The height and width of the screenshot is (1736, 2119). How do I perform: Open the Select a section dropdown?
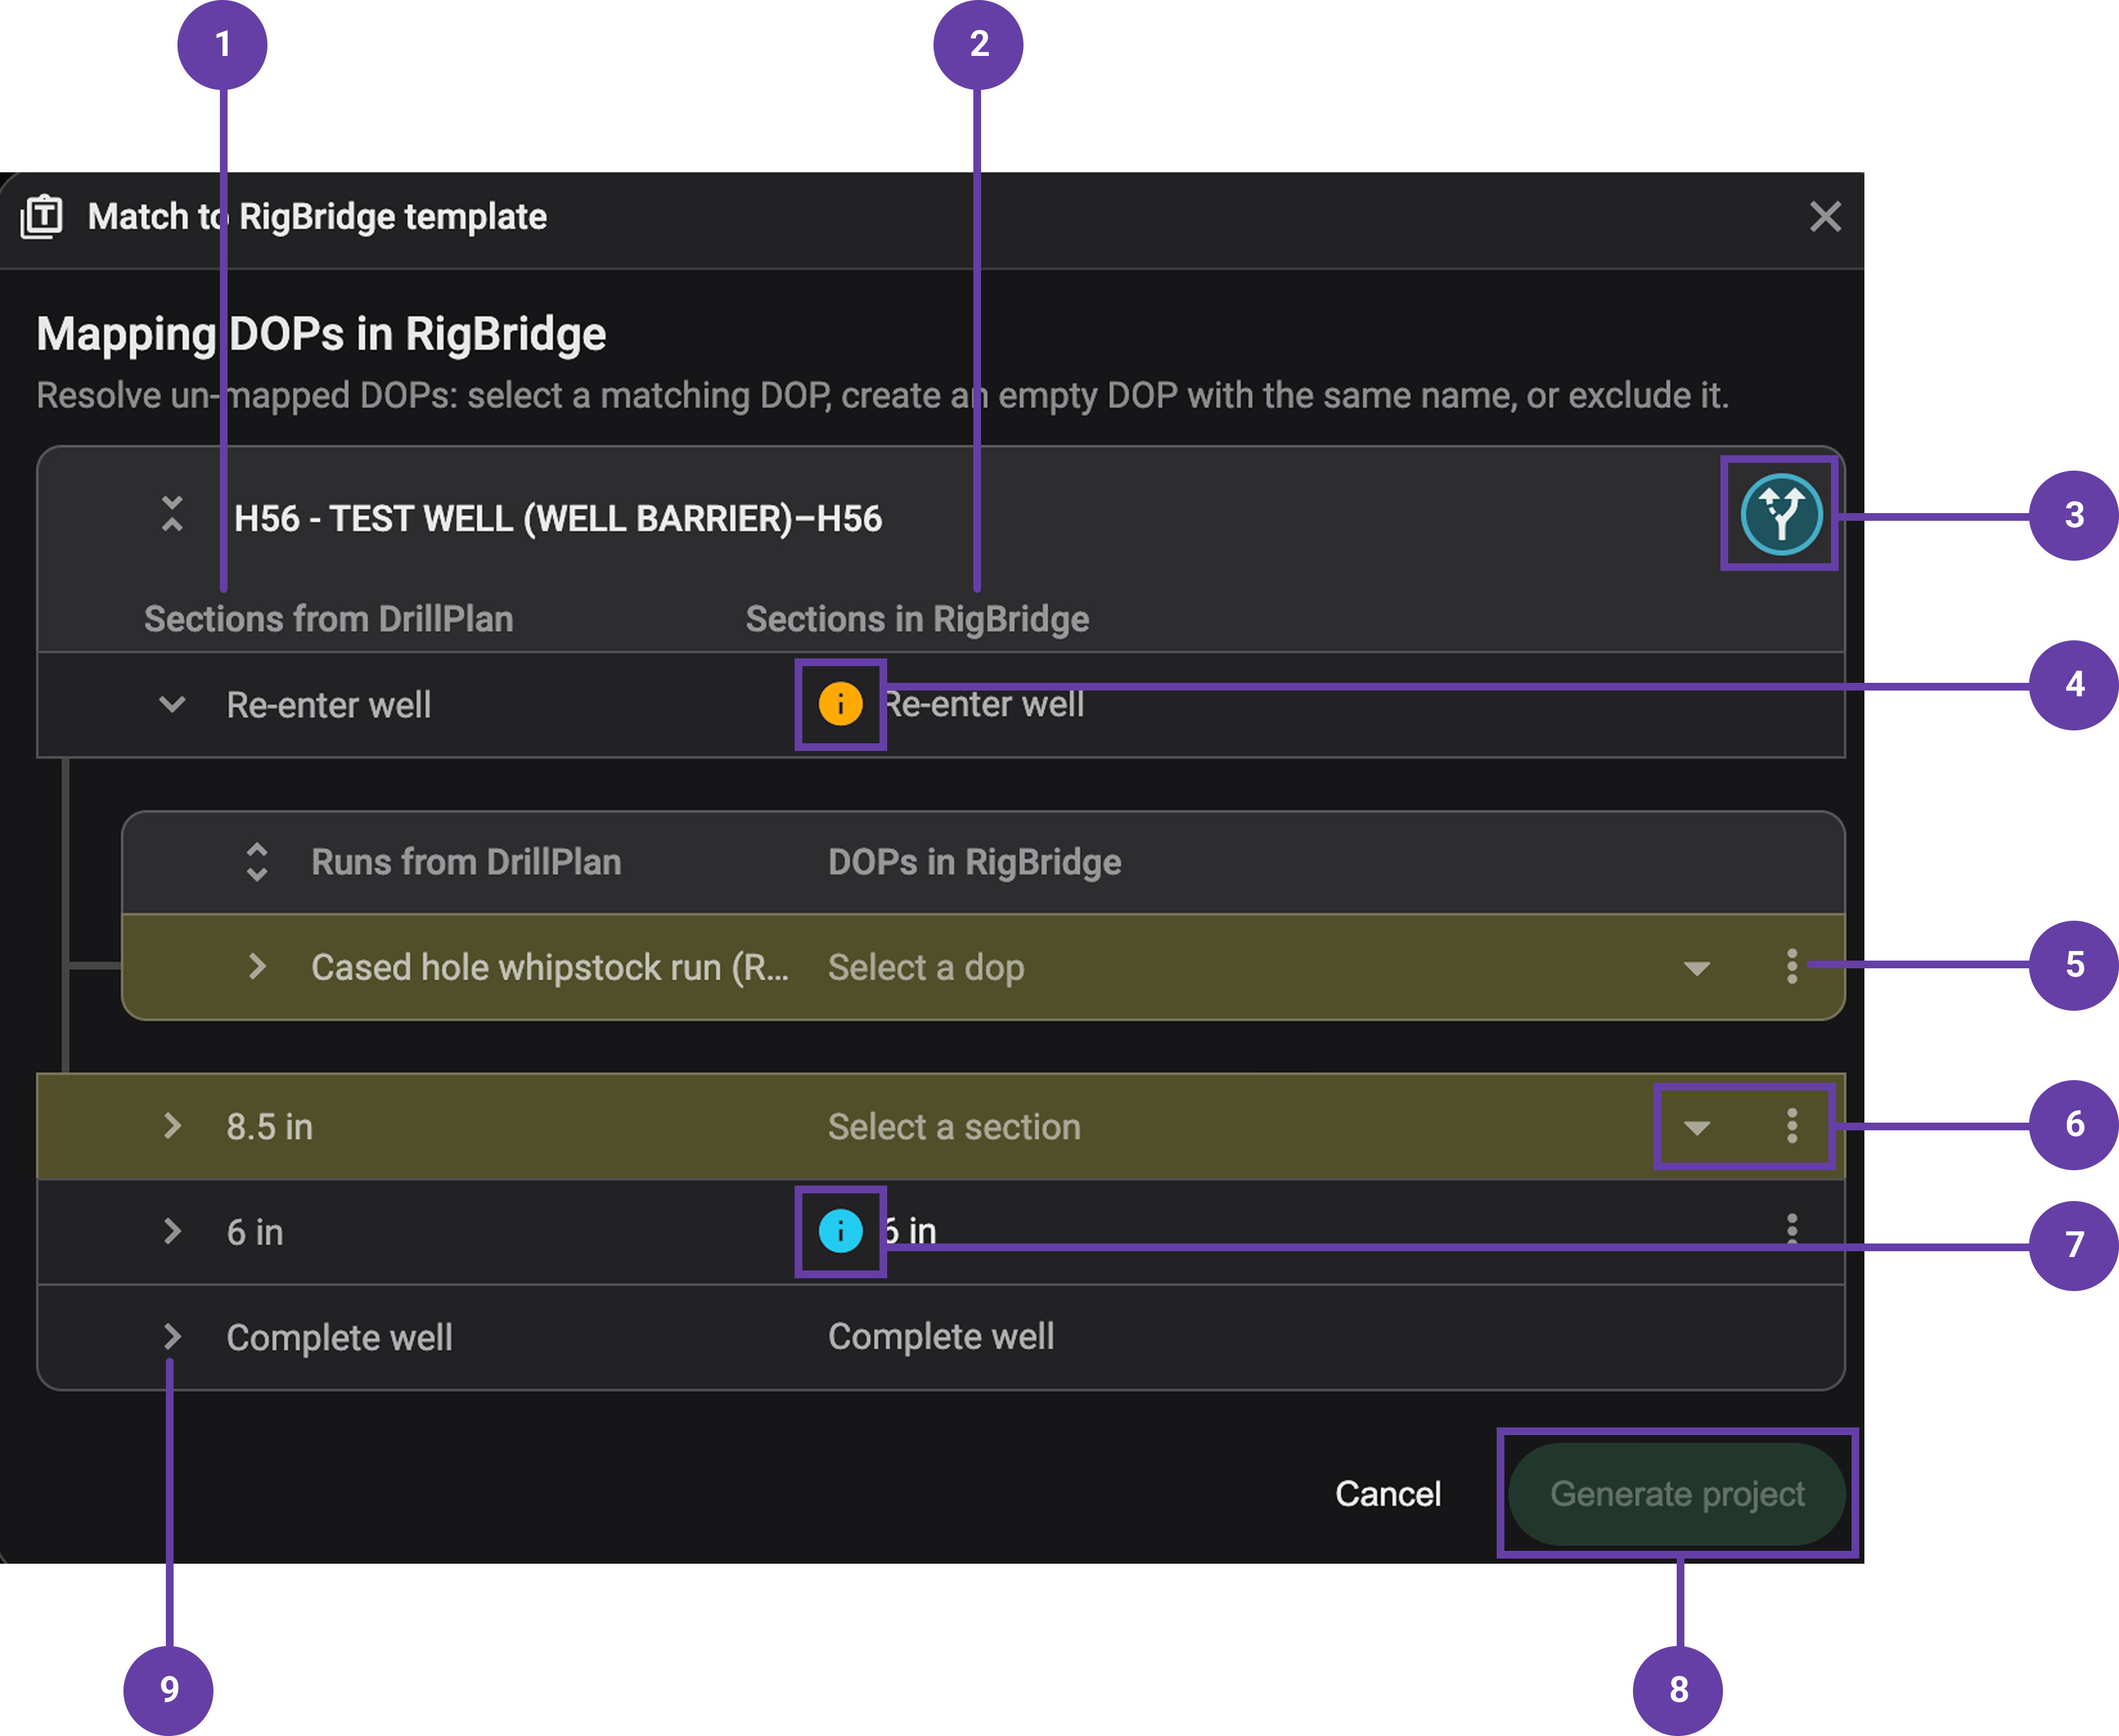[x=1697, y=1126]
